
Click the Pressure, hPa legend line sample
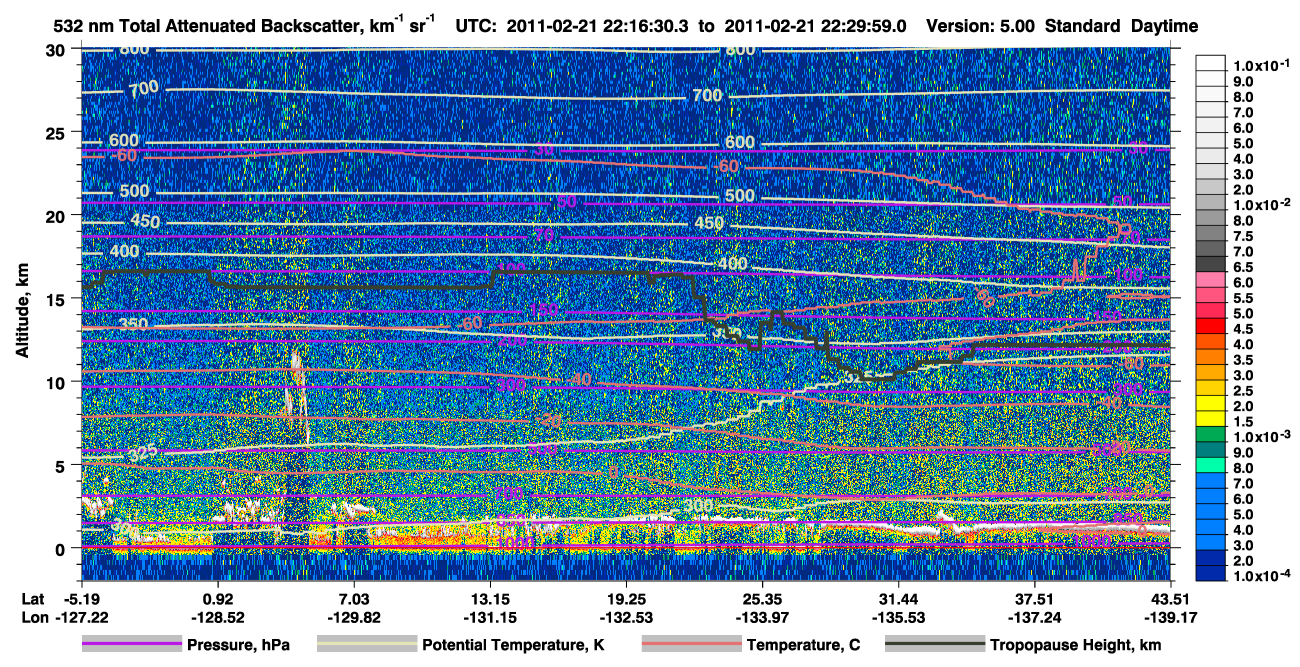(x=132, y=645)
